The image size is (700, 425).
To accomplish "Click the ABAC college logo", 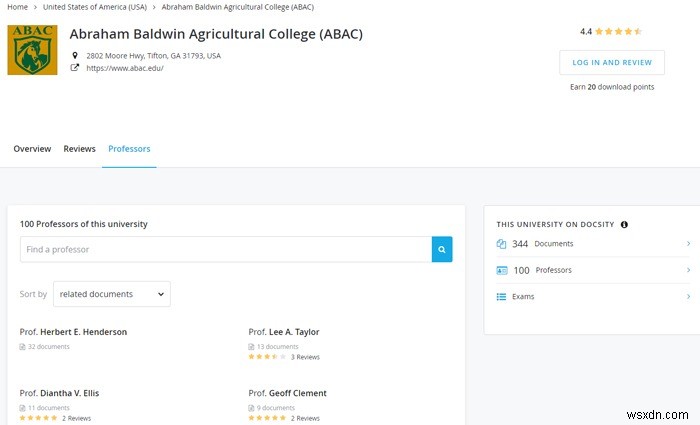I will 32,50.
